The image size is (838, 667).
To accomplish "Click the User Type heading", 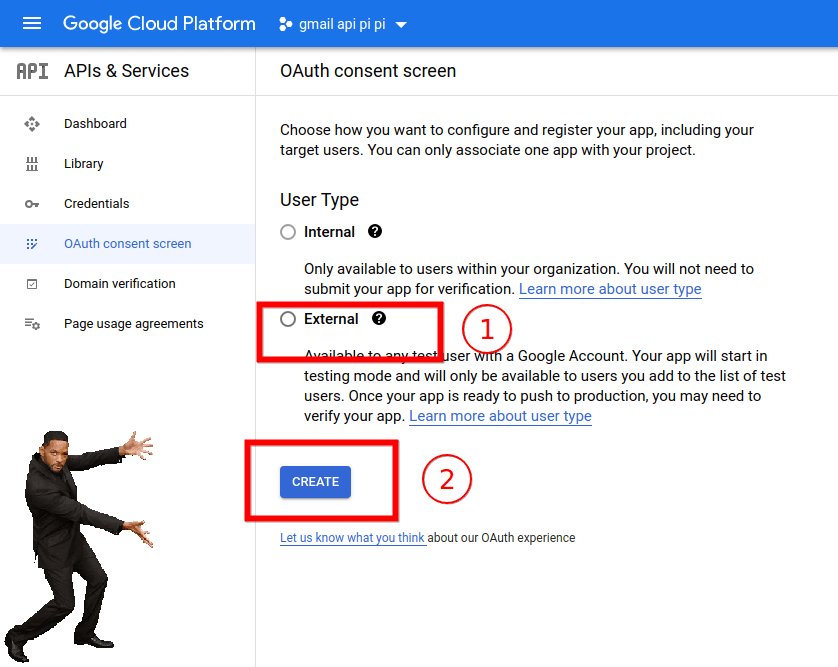I will (320, 200).
